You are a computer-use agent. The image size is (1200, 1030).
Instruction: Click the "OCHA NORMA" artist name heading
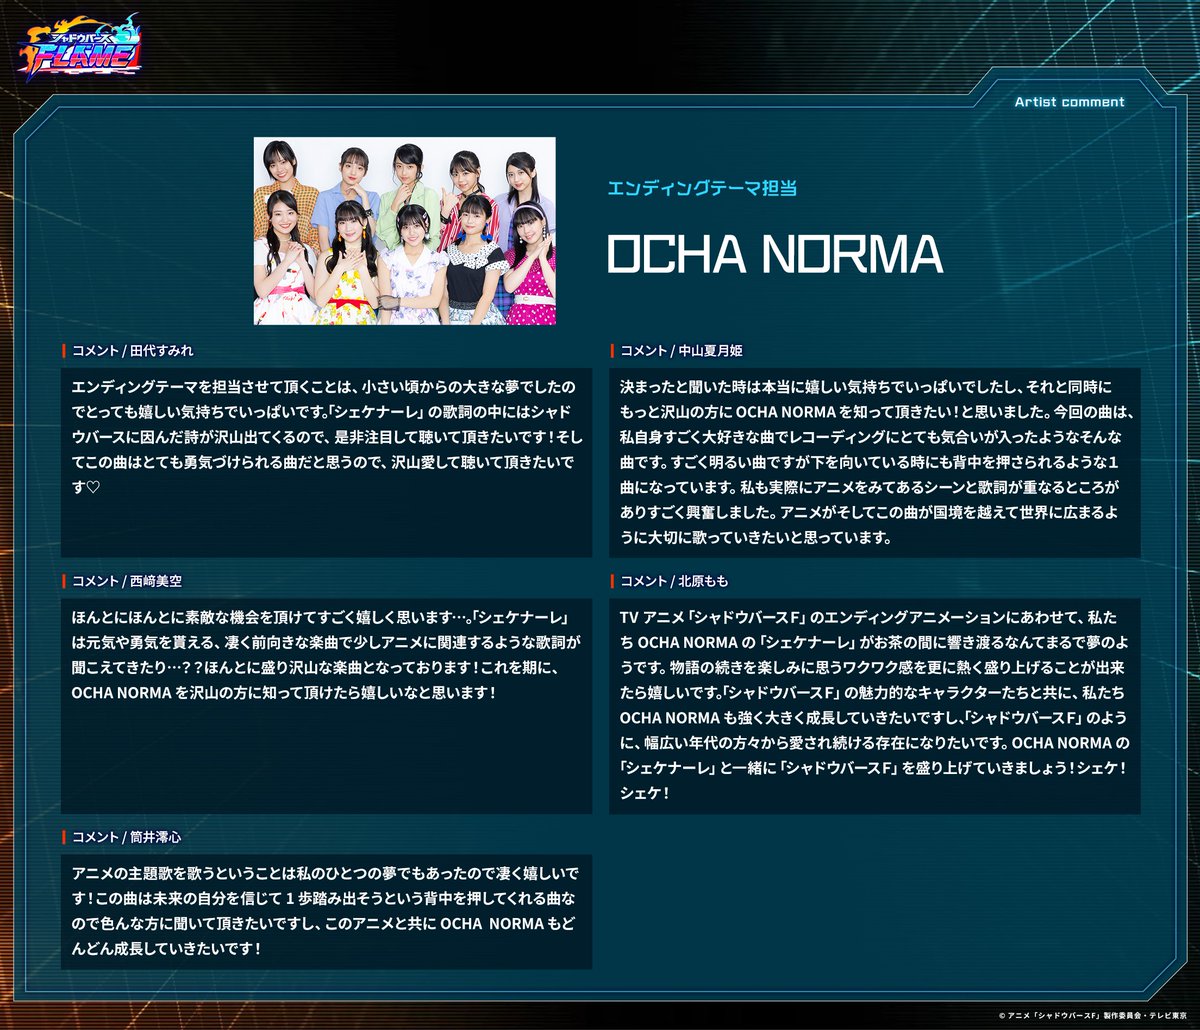pyautogui.click(x=775, y=255)
